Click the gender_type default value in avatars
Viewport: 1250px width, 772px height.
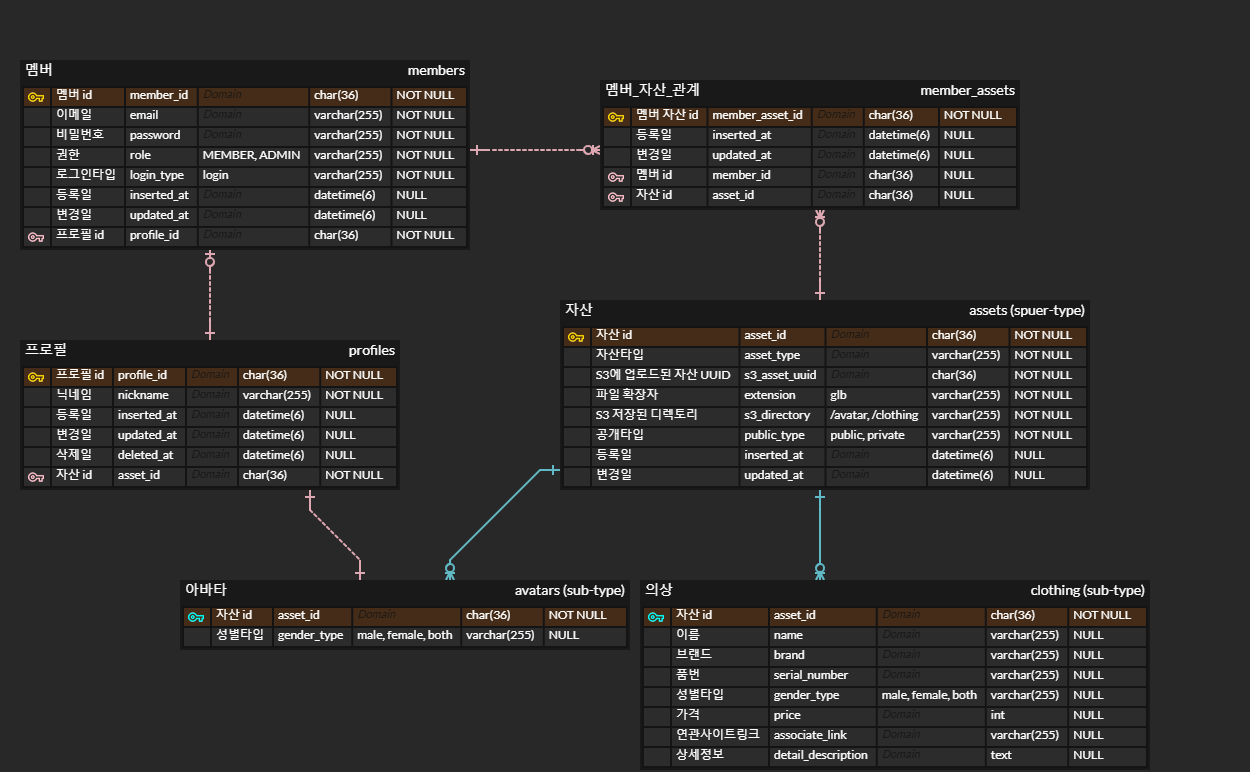[x=405, y=634]
